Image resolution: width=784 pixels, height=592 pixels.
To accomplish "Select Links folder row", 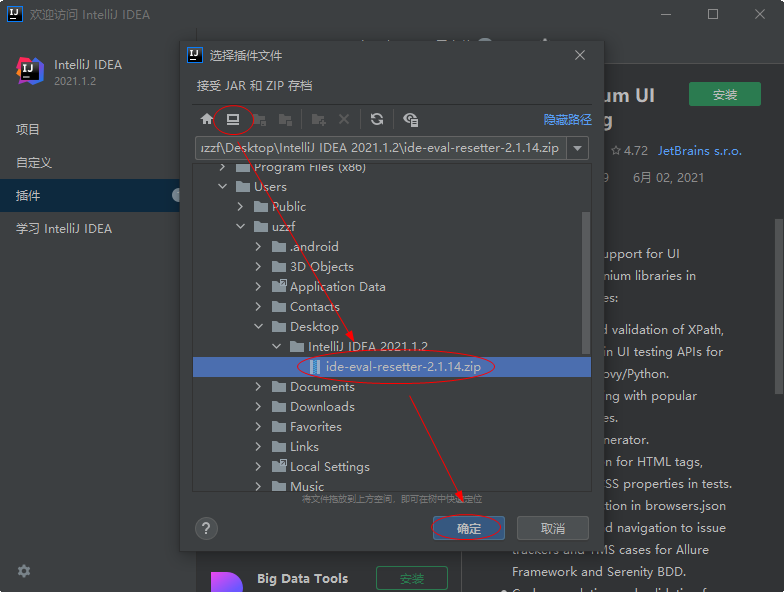I will [392, 446].
